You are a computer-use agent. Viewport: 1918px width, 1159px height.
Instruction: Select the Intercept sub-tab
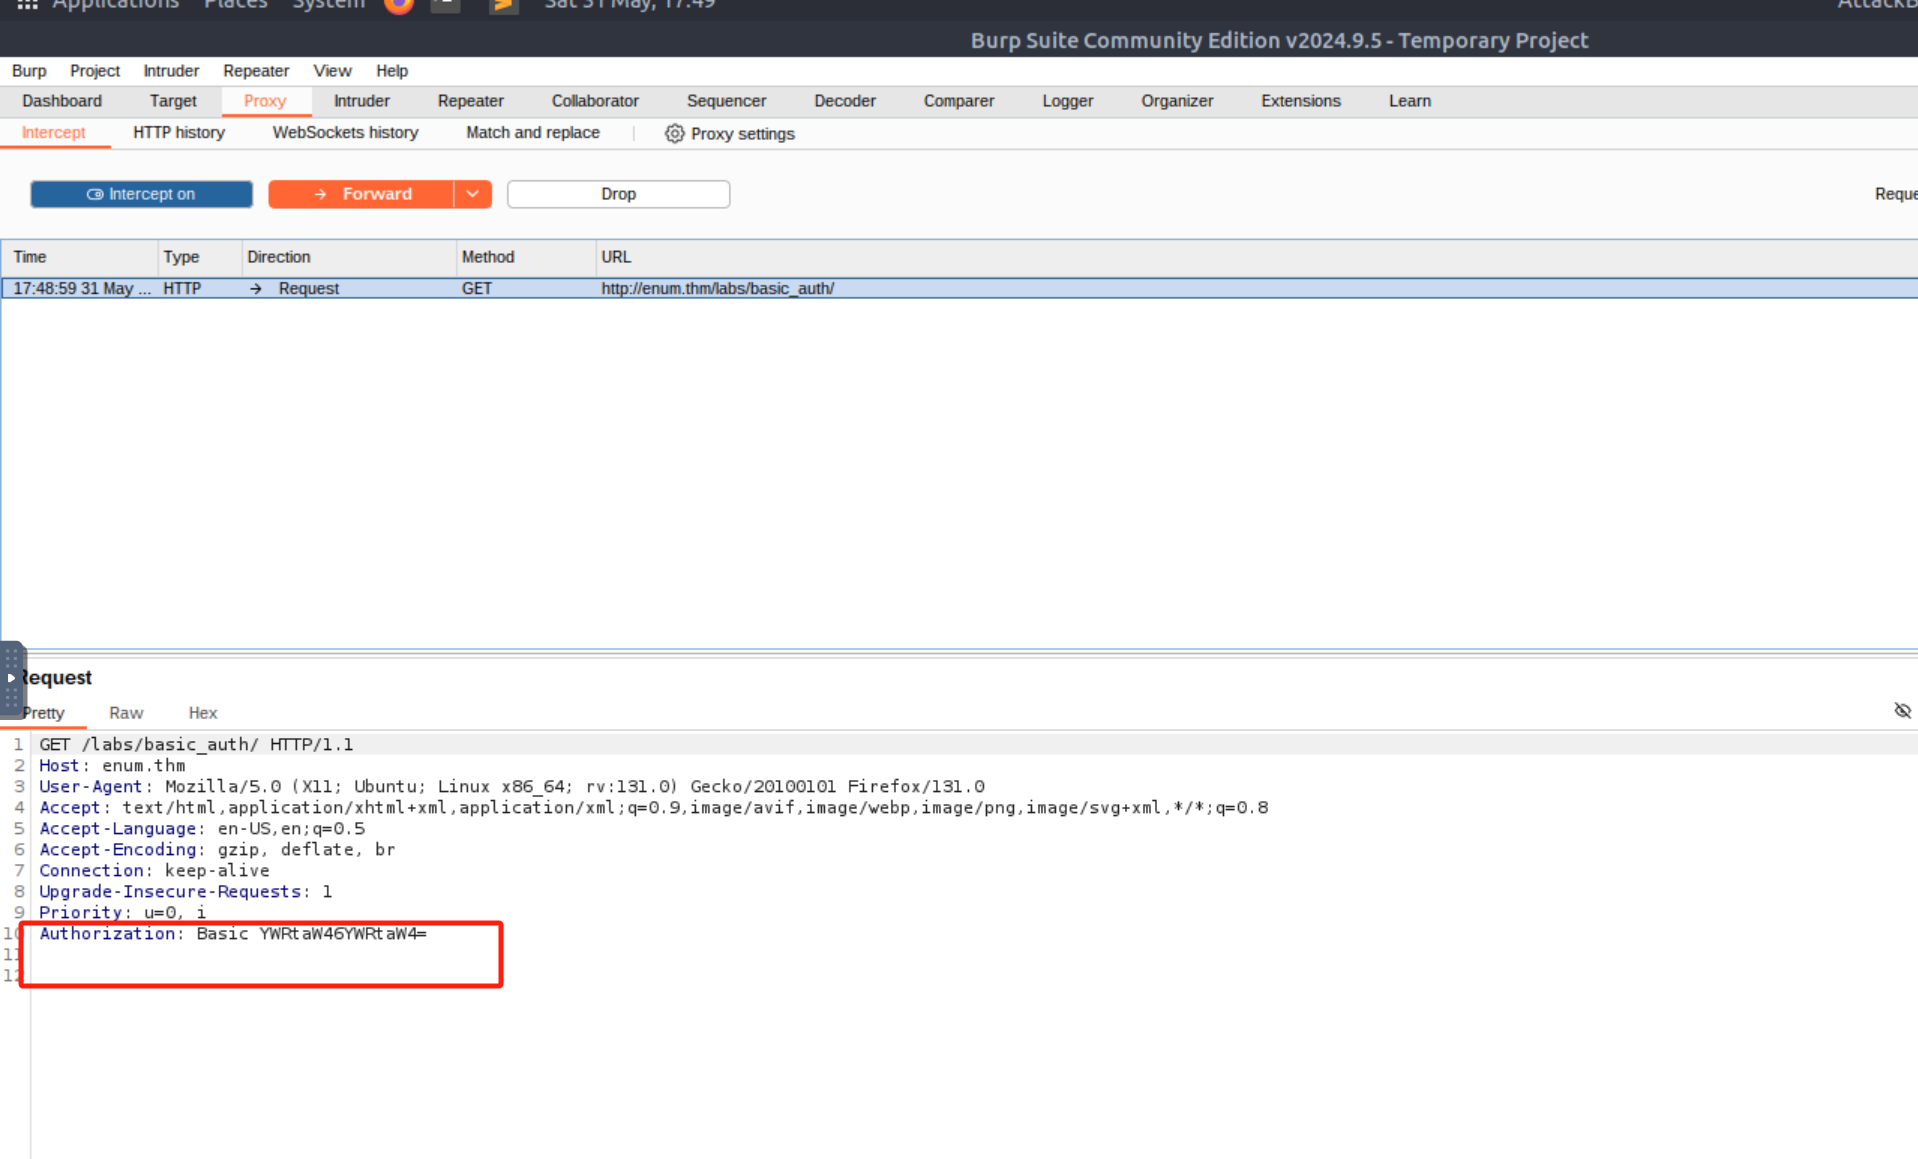pos(54,133)
